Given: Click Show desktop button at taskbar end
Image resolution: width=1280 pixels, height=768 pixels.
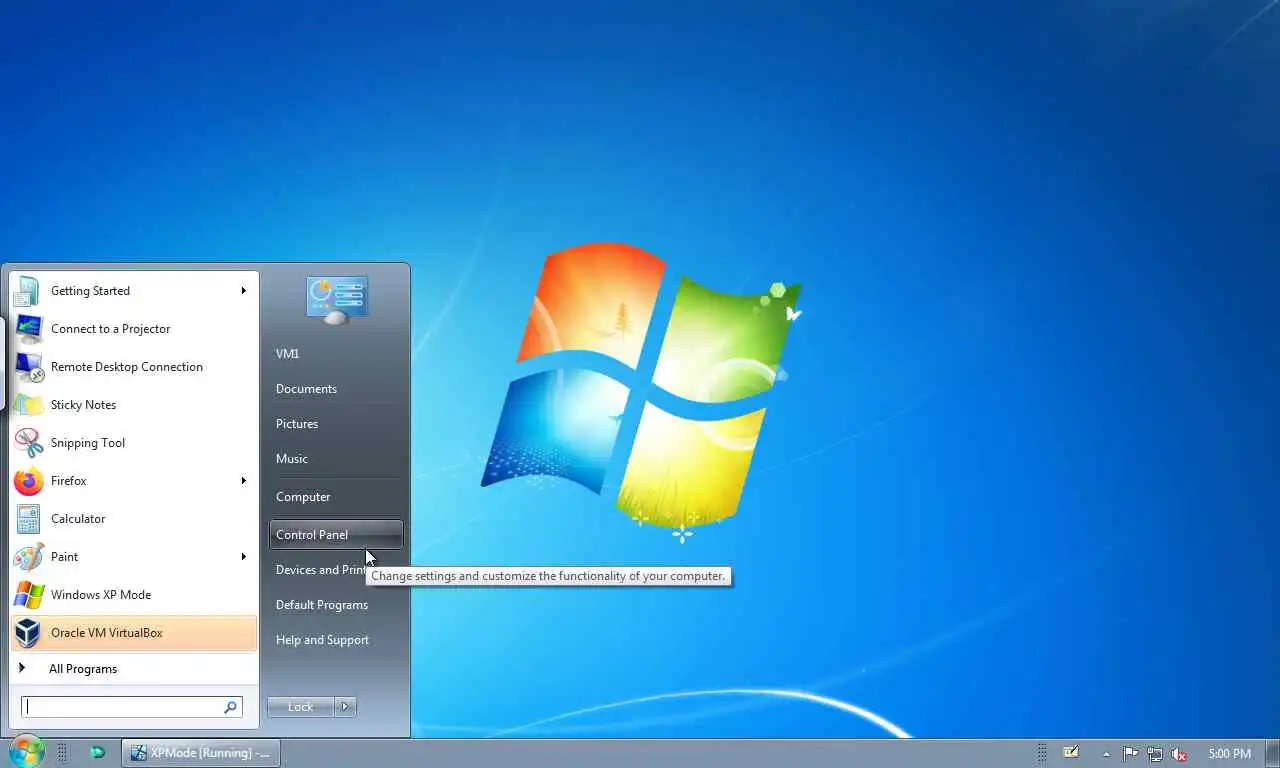Looking at the screenshot, I should [x=1273, y=753].
